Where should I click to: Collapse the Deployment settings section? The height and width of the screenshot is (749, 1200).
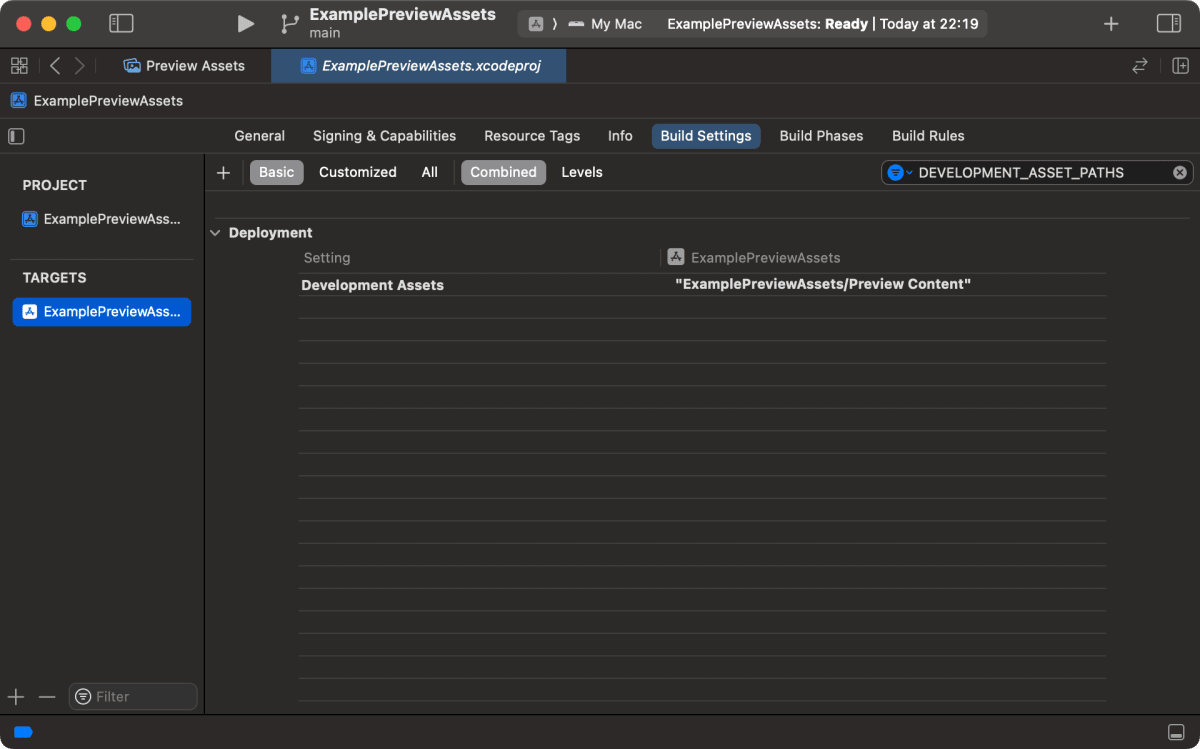click(x=214, y=232)
